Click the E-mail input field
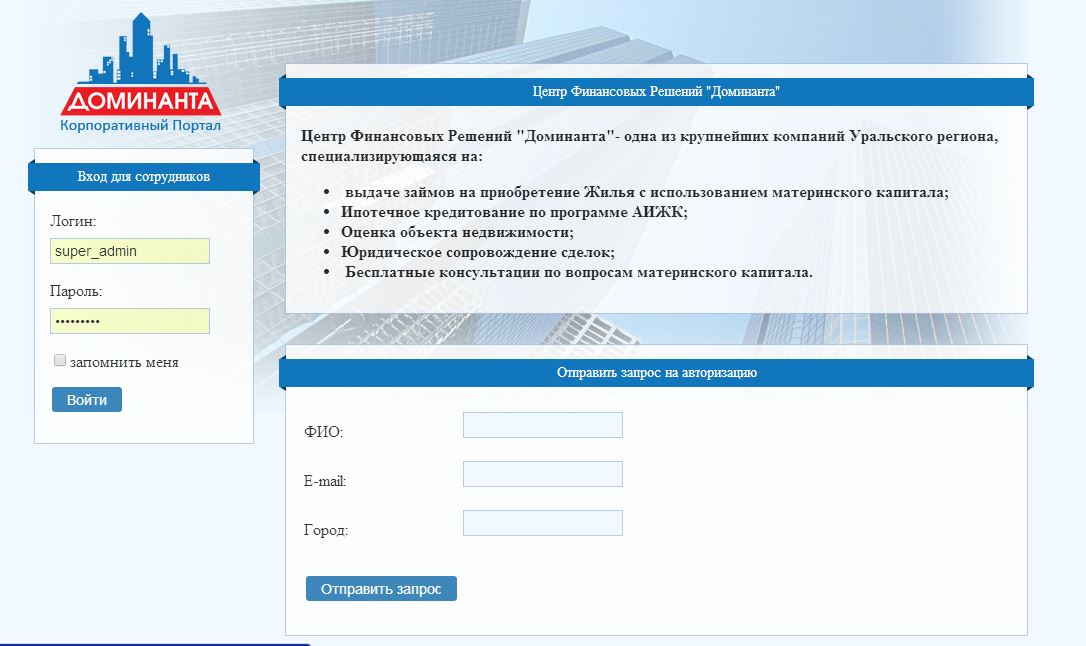Screen dimensions: 1086x646 (x=542, y=474)
